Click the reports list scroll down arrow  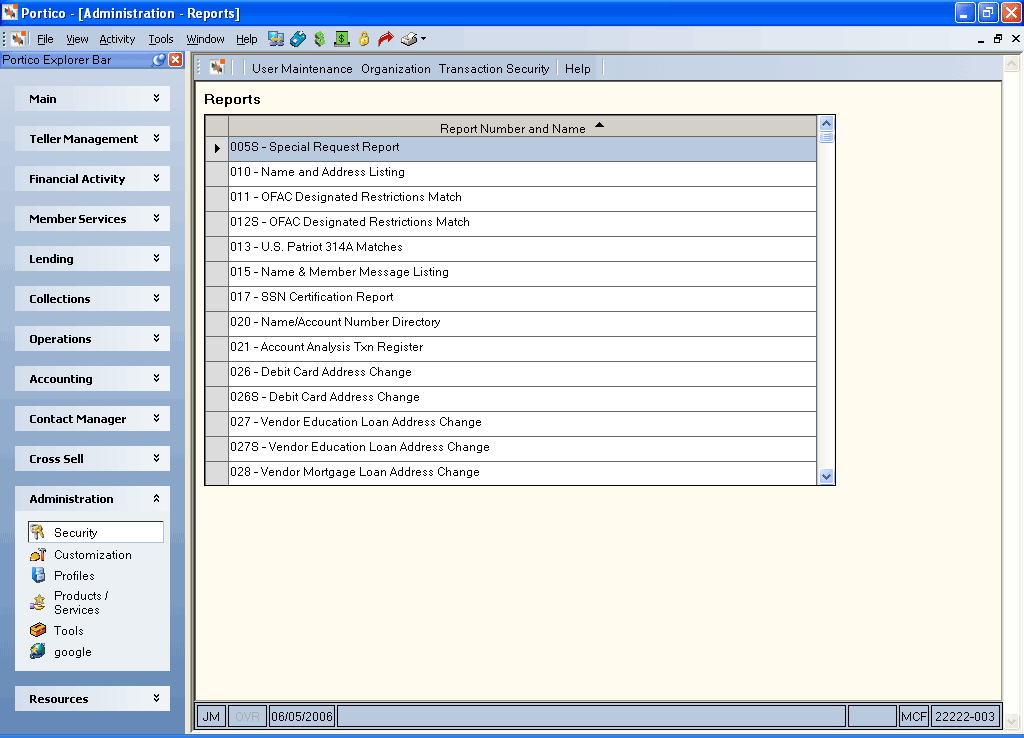(x=826, y=477)
